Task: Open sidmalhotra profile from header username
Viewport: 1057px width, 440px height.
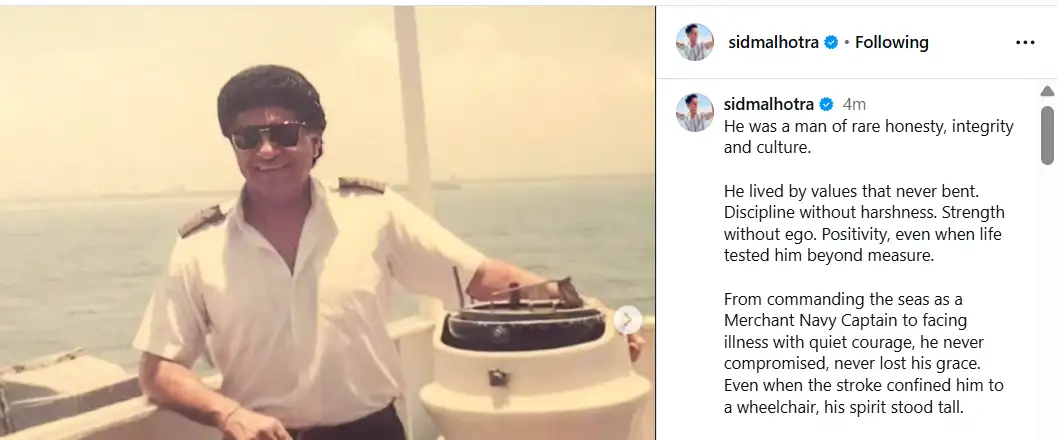Action: tap(773, 42)
